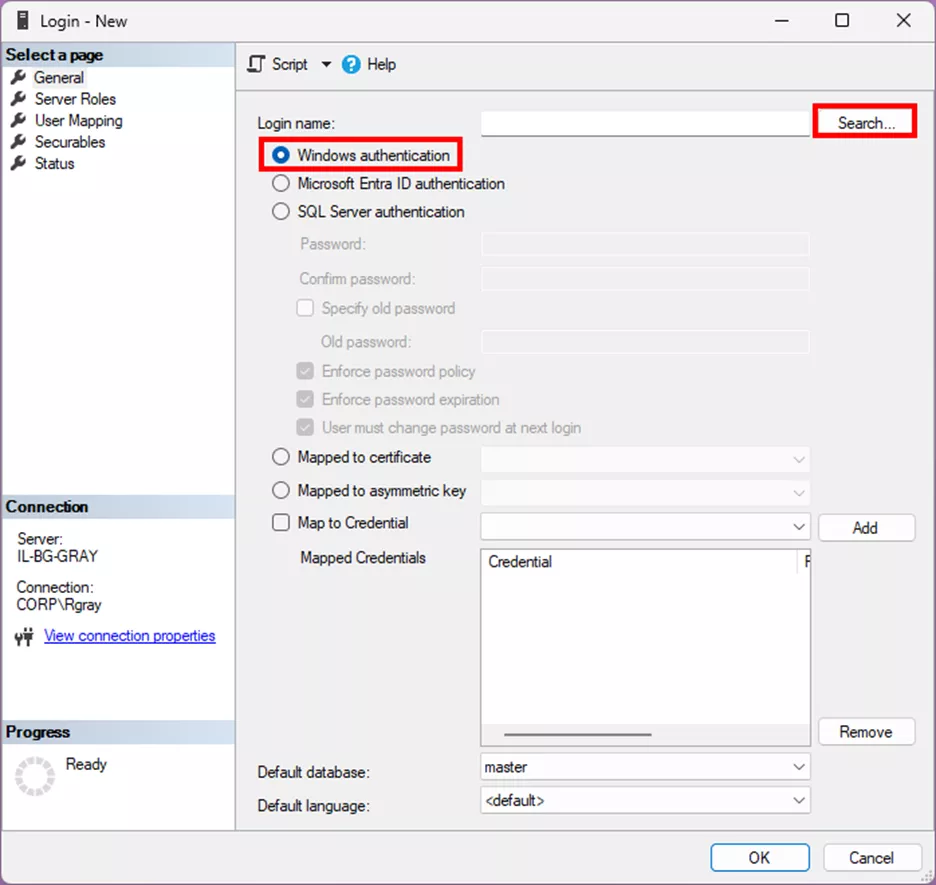The image size is (936, 885).
Task: Click the Mapped Credentials horizontal scrollbar
Action: (x=577, y=735)
